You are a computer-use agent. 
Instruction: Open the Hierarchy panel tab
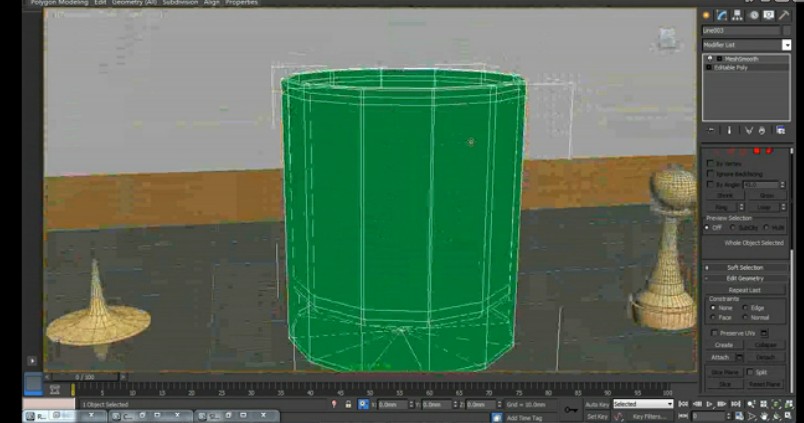click(737, 15)
